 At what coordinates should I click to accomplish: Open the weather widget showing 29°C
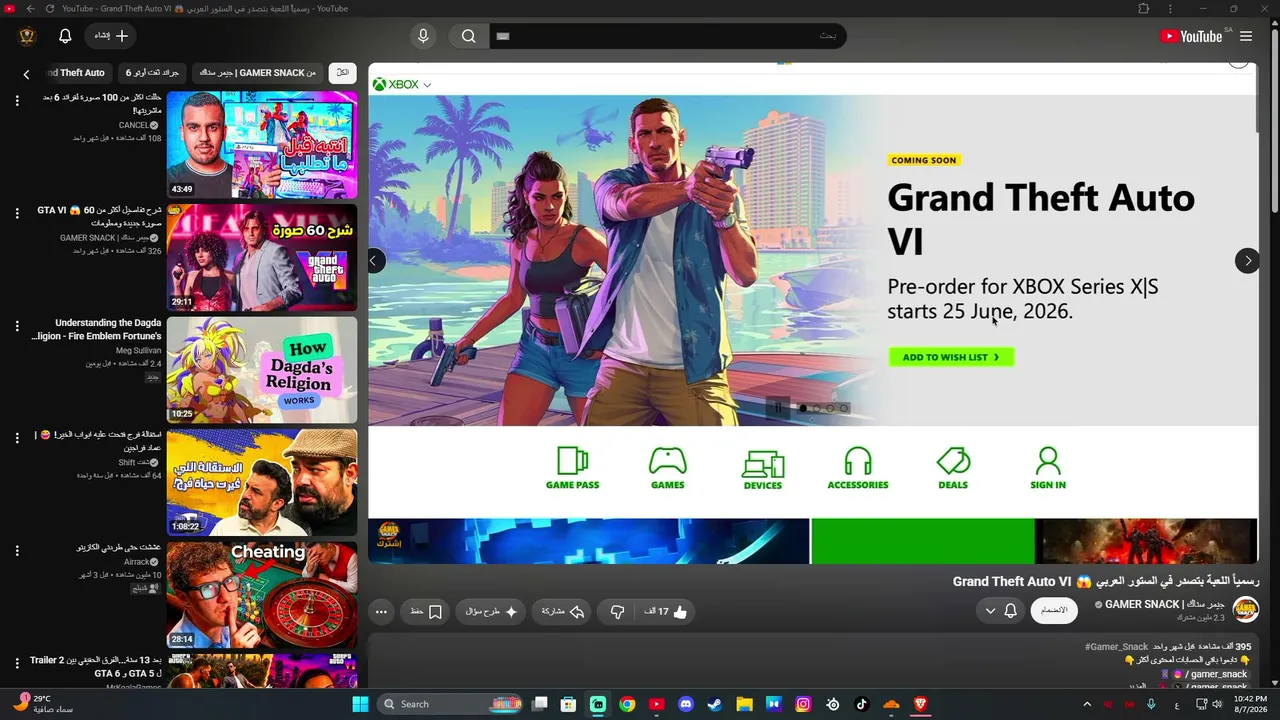tap(45, 704)
